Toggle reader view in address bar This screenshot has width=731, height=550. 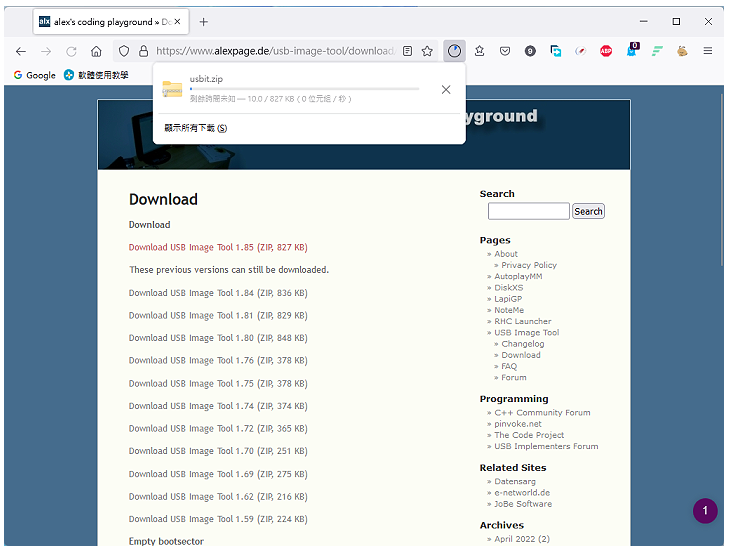coord(407,51)
